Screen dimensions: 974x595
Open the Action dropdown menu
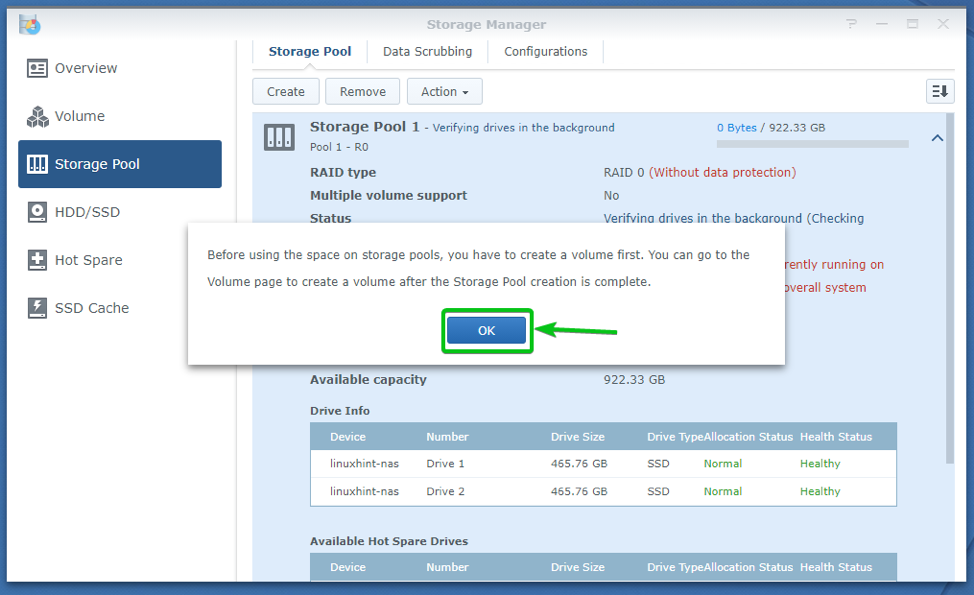coord(444,91)
